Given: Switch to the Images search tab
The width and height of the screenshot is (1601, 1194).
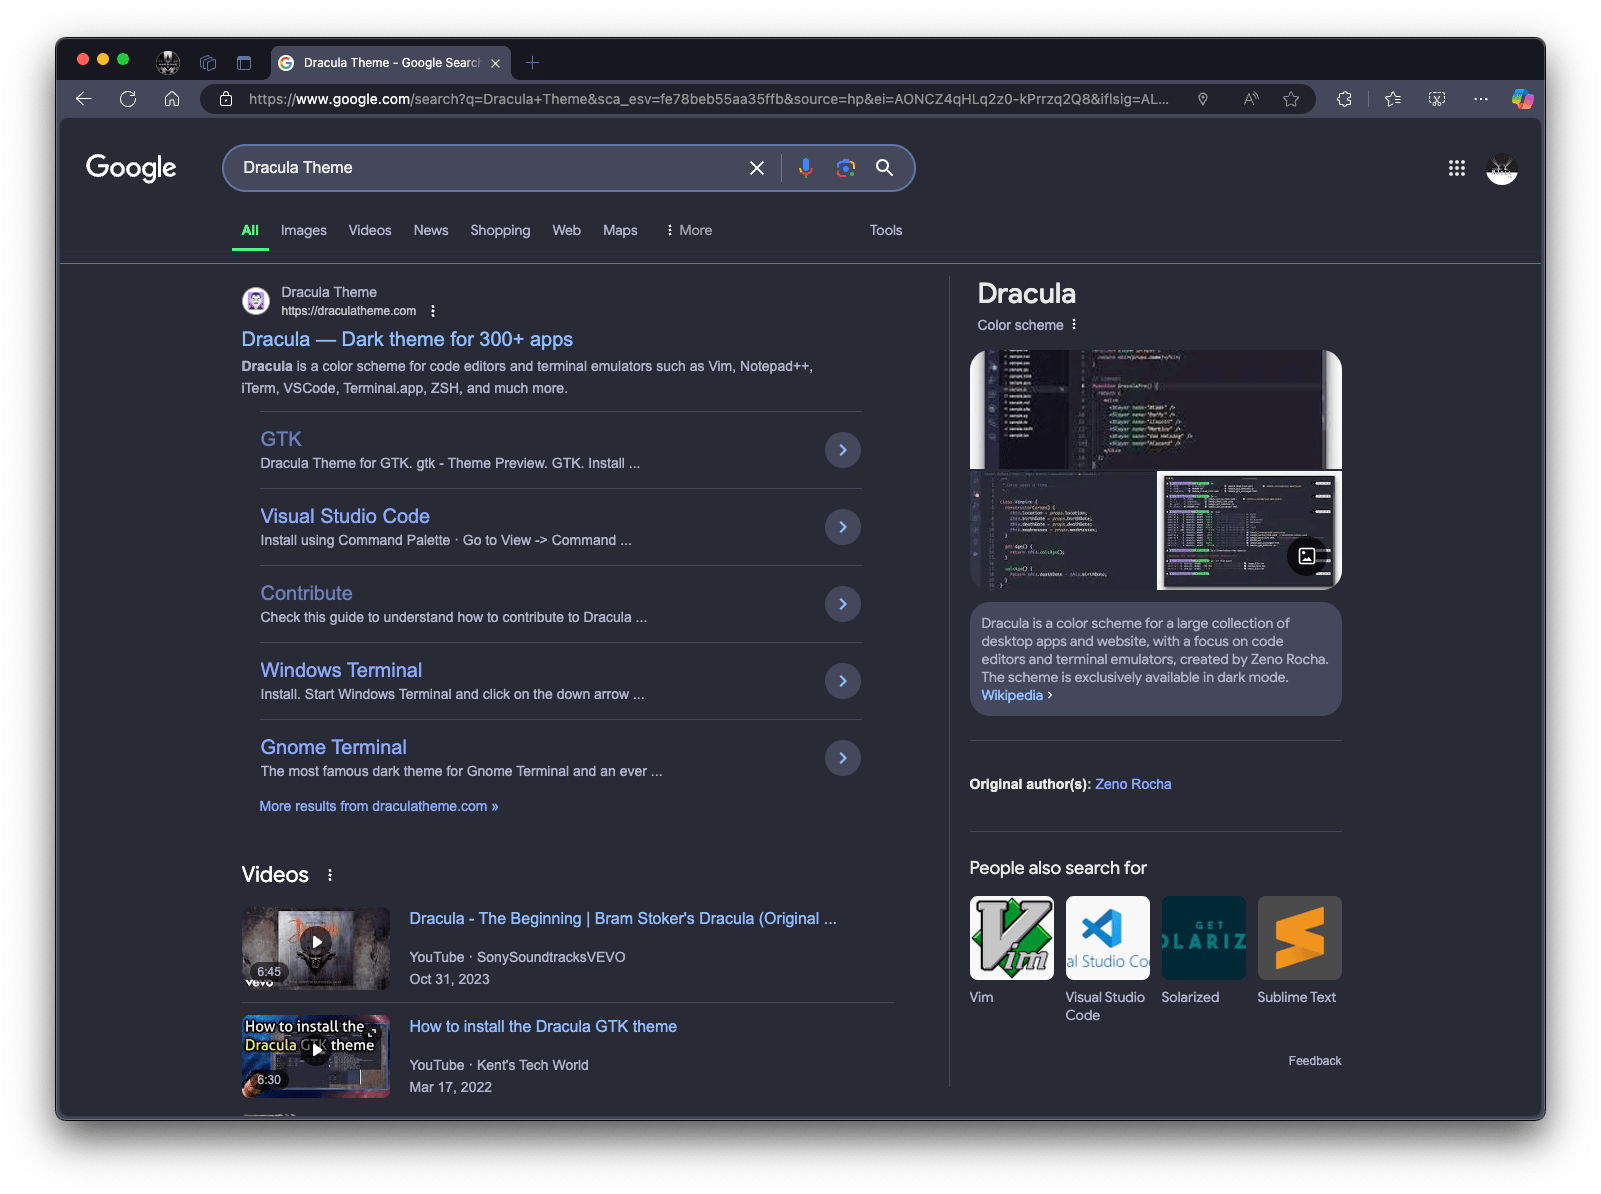Looking at the screenshot, I should (x=303, y=230).
